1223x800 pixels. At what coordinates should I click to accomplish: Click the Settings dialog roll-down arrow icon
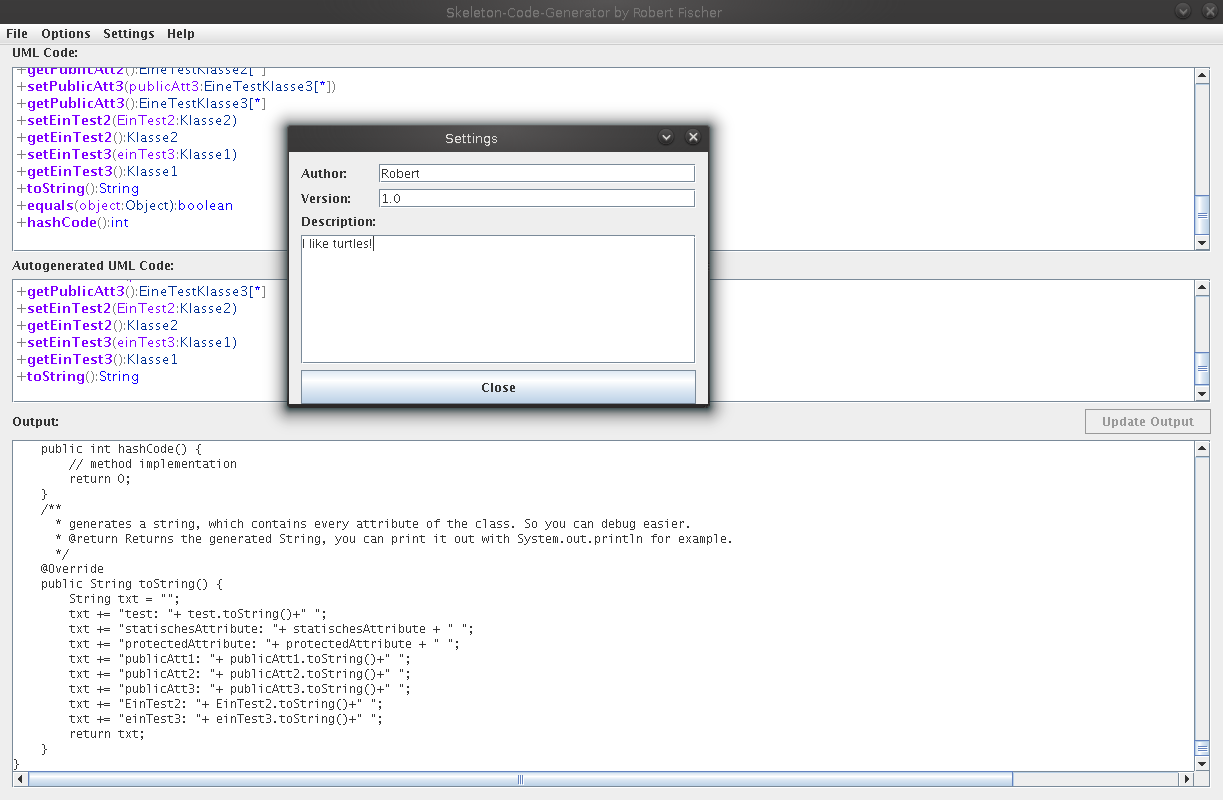coord(666,137)
